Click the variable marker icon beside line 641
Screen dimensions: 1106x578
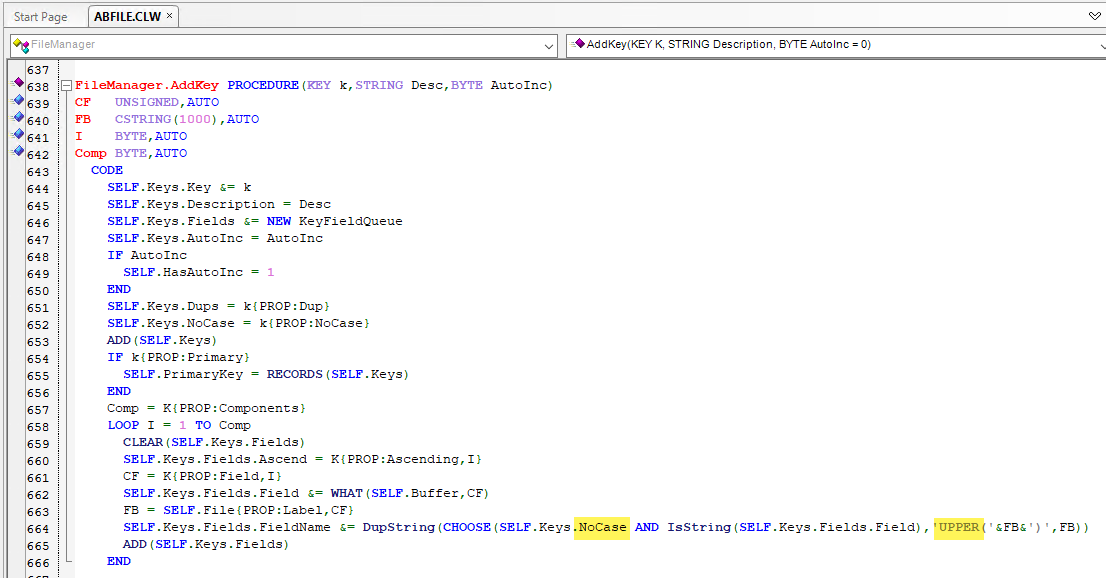(x=17, y=135)
